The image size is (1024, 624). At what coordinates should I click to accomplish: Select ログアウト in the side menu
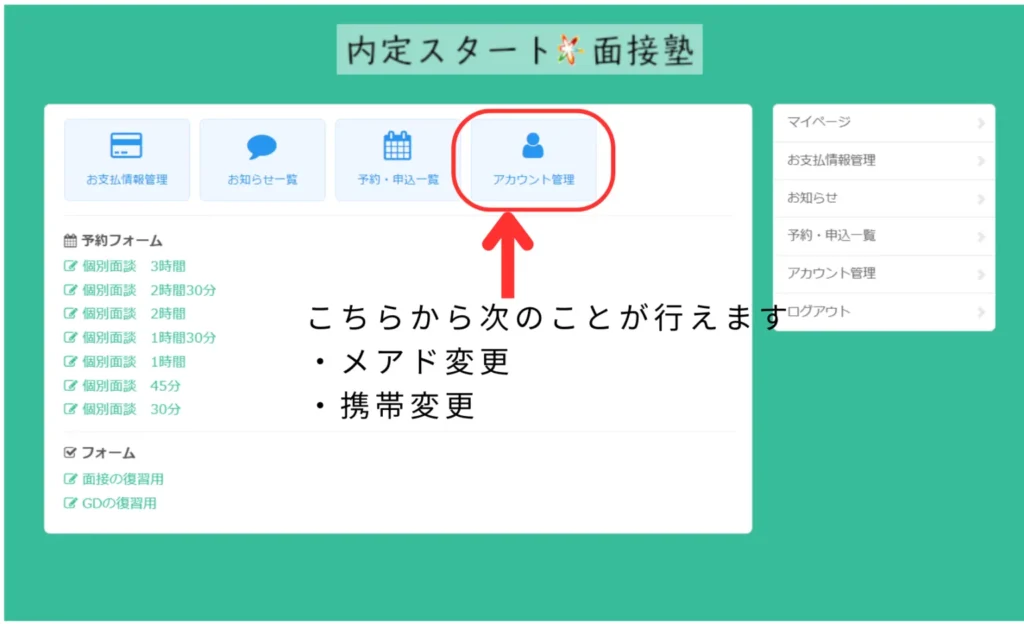point(820,311)
